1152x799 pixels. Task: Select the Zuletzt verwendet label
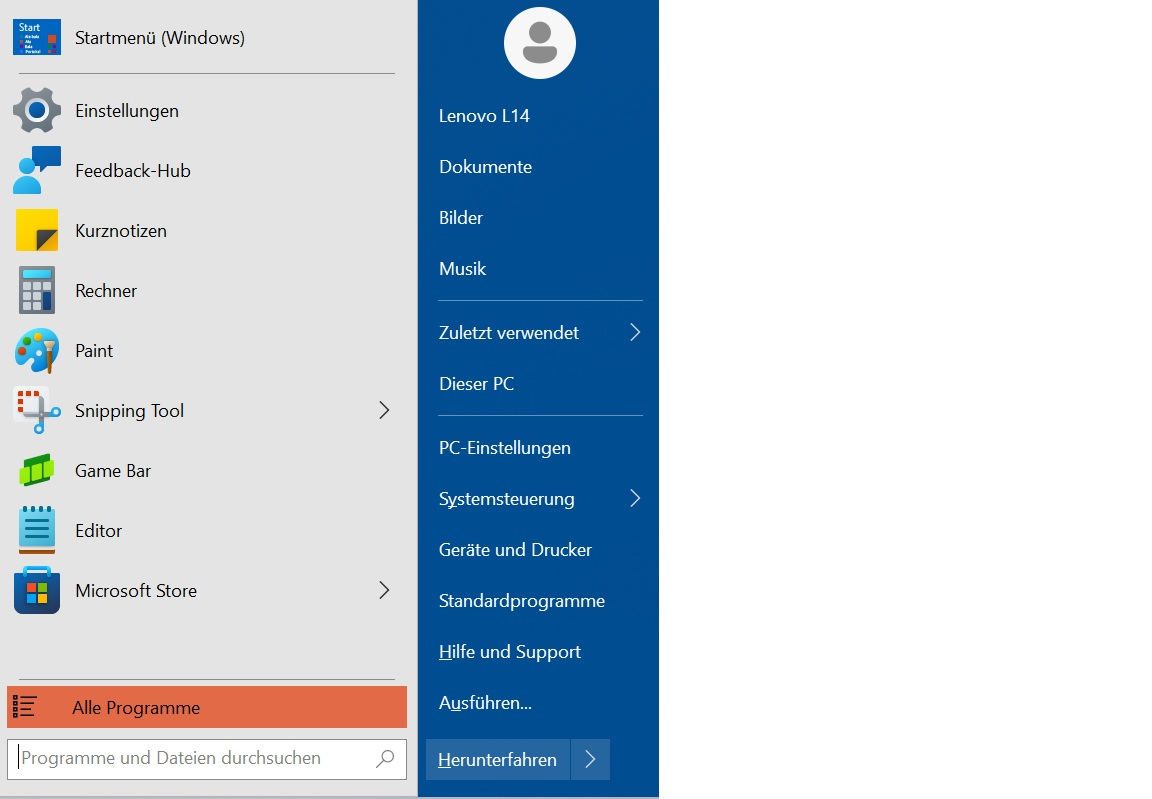(508, 333)
